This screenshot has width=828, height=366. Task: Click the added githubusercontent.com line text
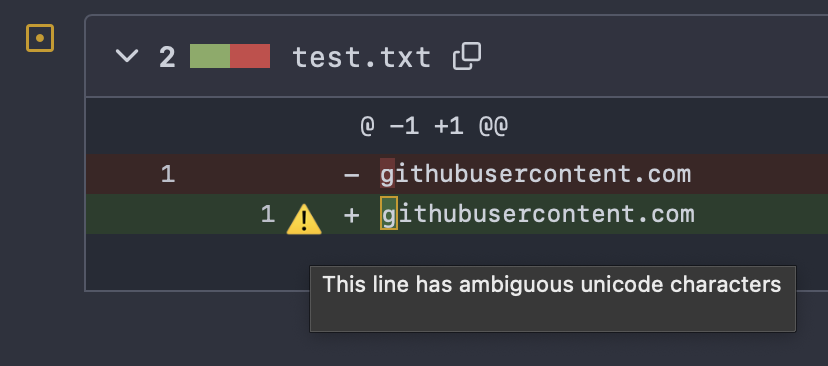click(538, 214)
